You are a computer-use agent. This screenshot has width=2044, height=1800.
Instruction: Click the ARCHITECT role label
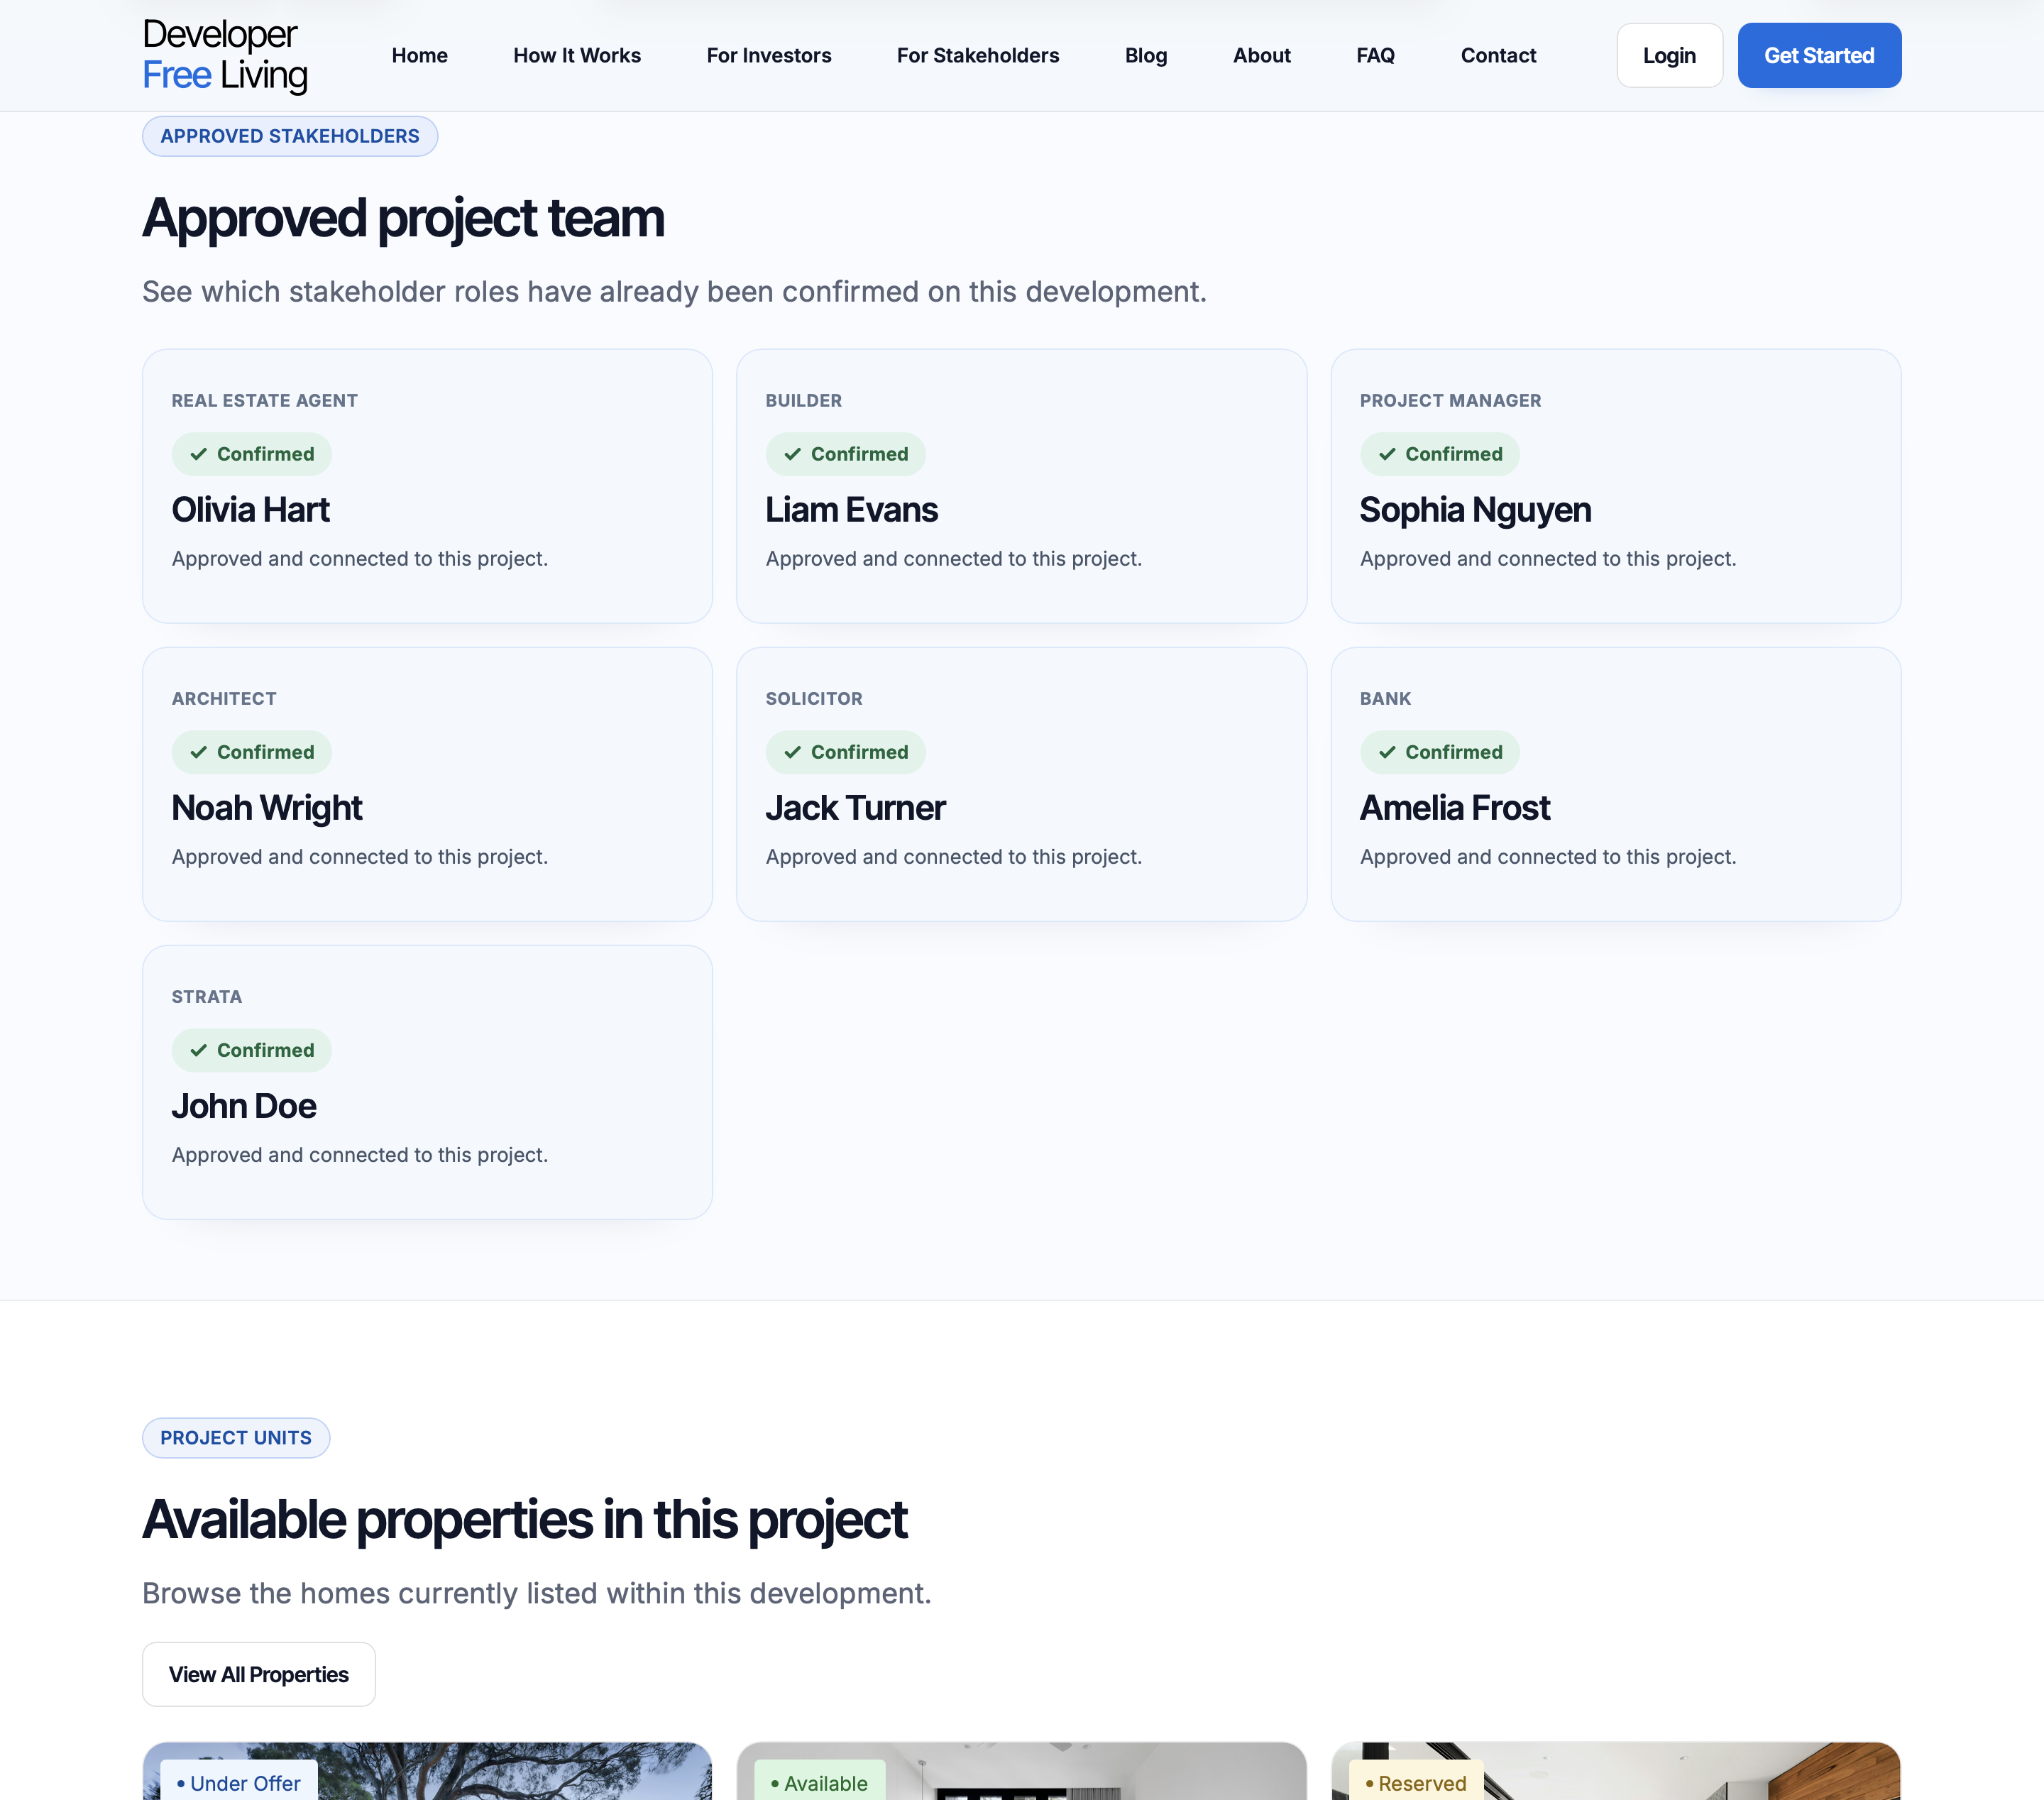point(224,699)
